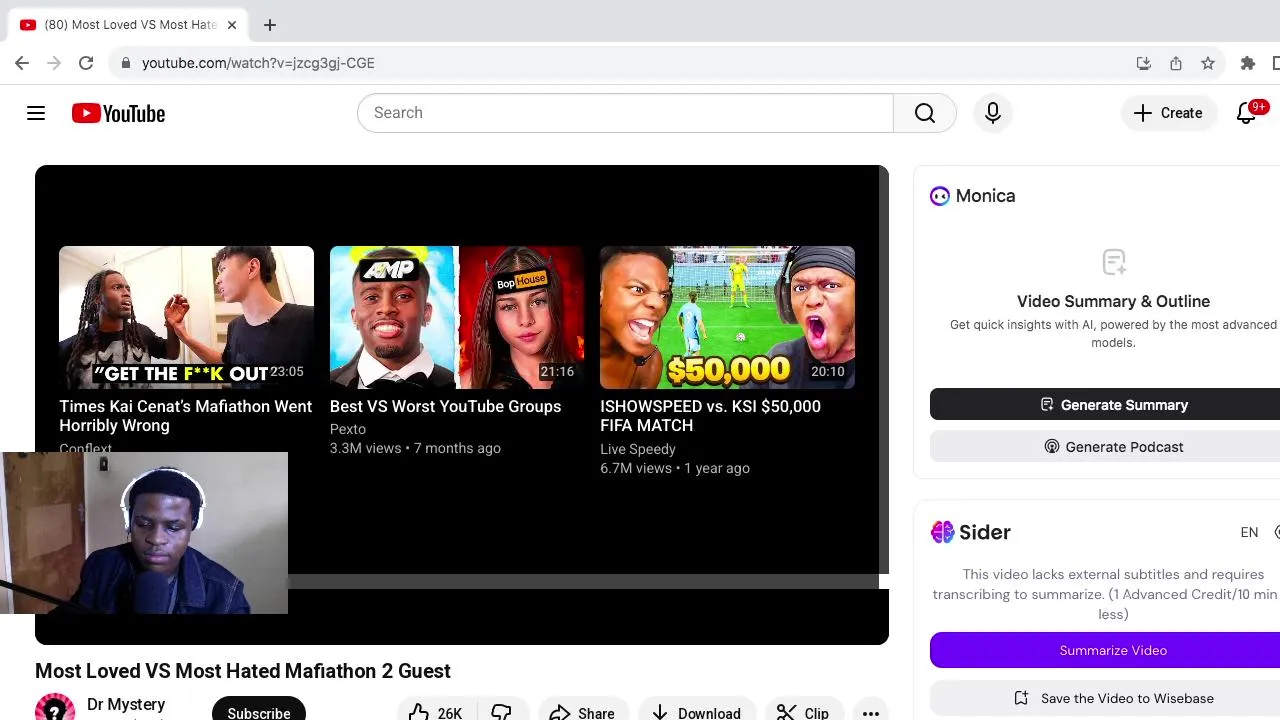Image resolution: width=1280 pixels, height=720 pixels.
Task: Open Kai Cenat's Mafiathon video thumbnail
Action: point(186,317)
